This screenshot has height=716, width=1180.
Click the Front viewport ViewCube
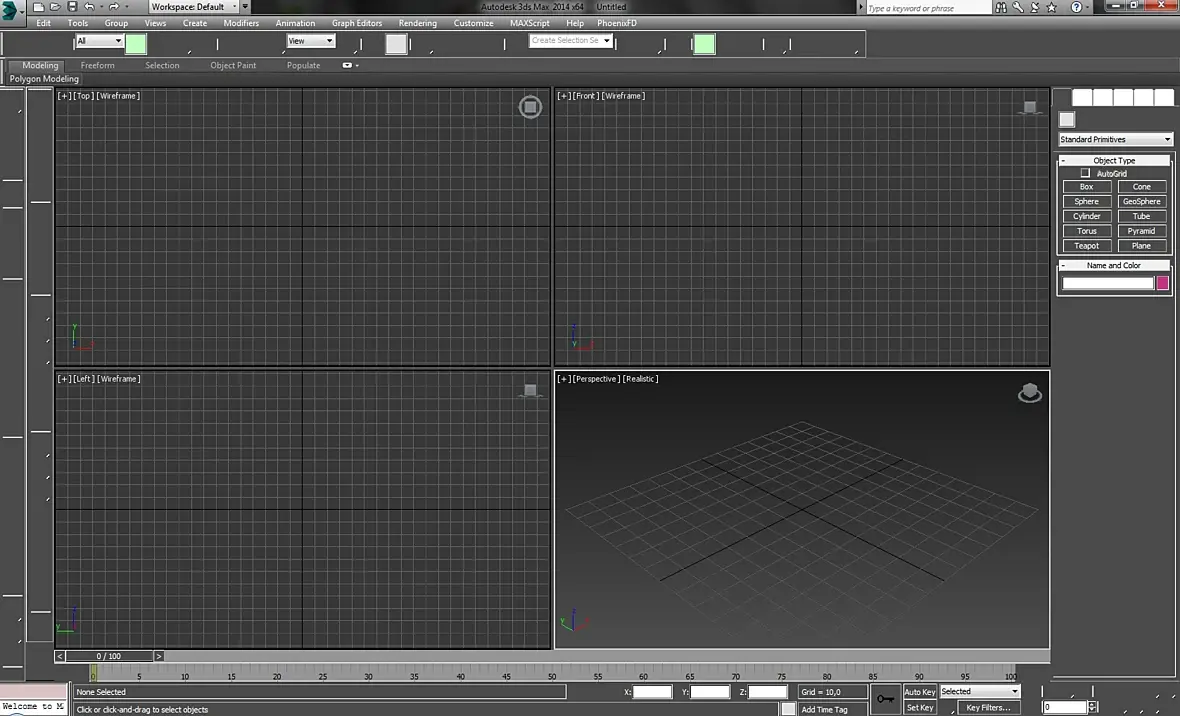point(1029,108)
